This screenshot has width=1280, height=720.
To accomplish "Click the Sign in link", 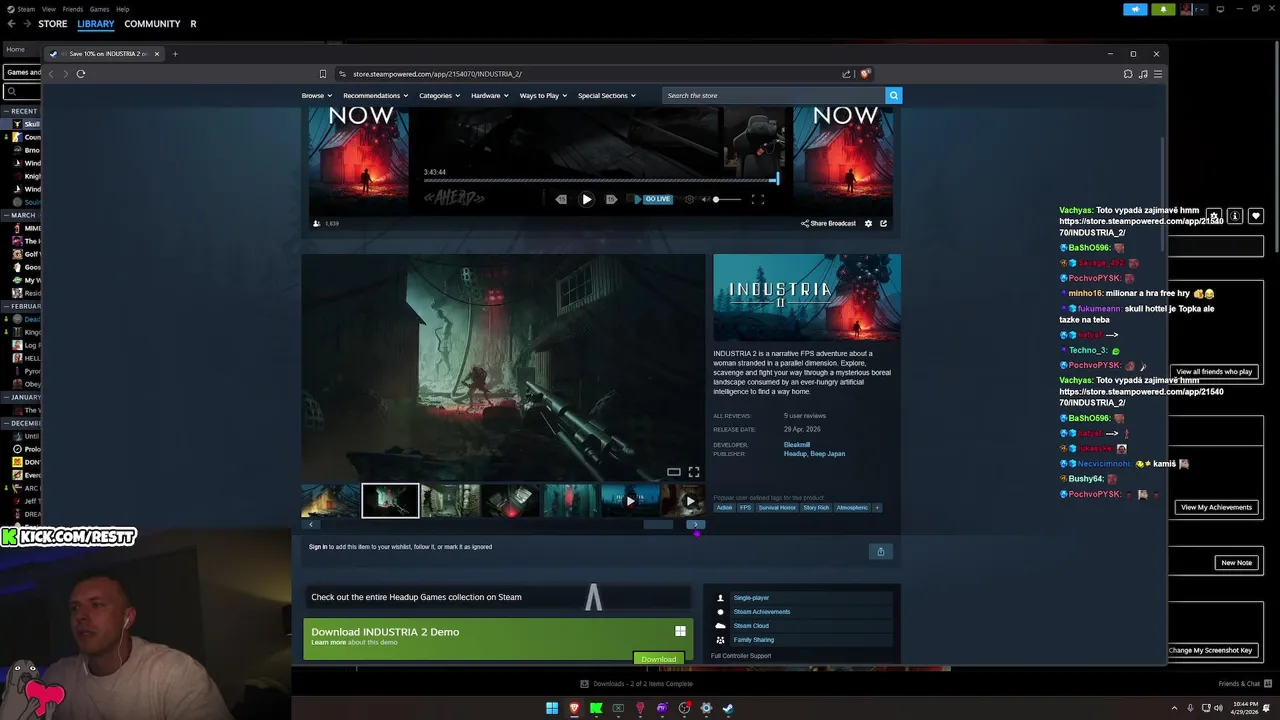I will pos(318,547).
